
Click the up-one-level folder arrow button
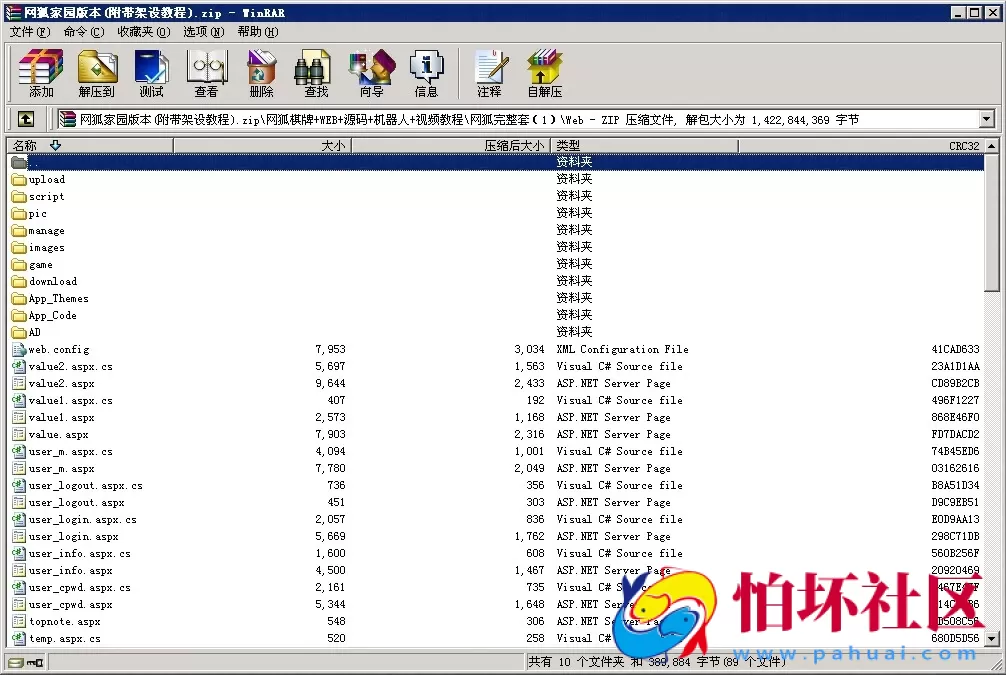[25, 119]
